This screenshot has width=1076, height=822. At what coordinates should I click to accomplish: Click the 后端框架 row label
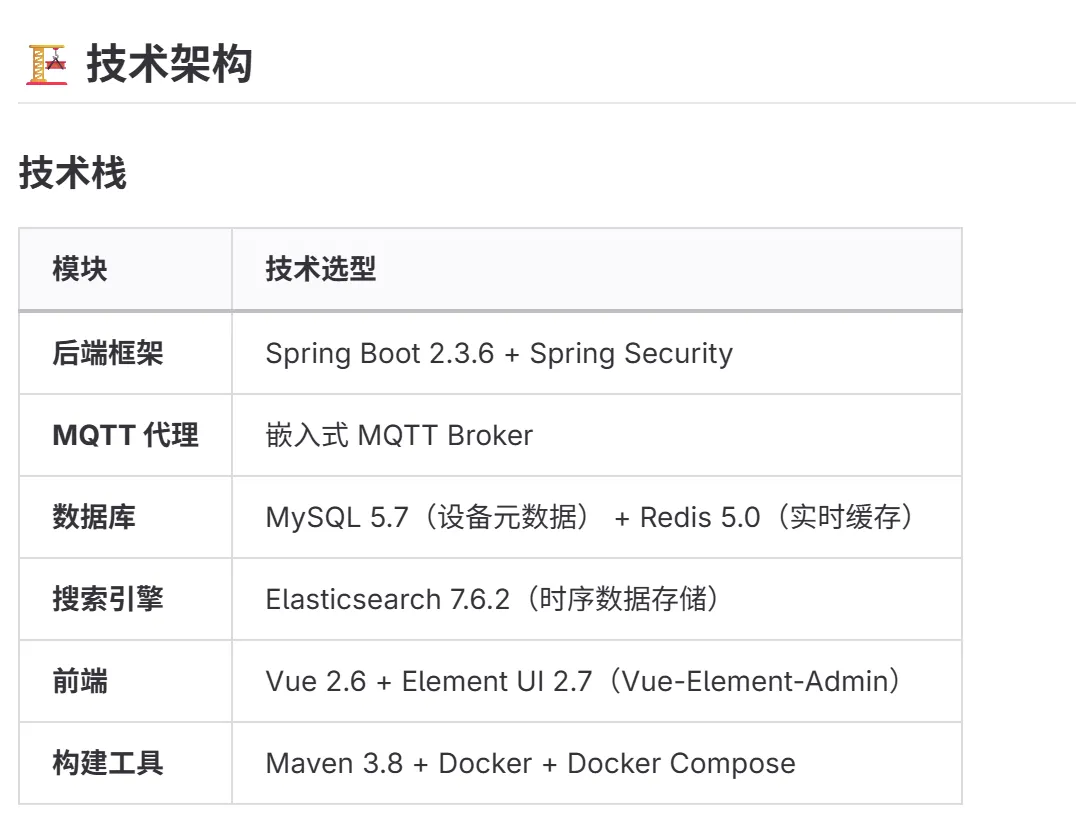coord(108,353)
